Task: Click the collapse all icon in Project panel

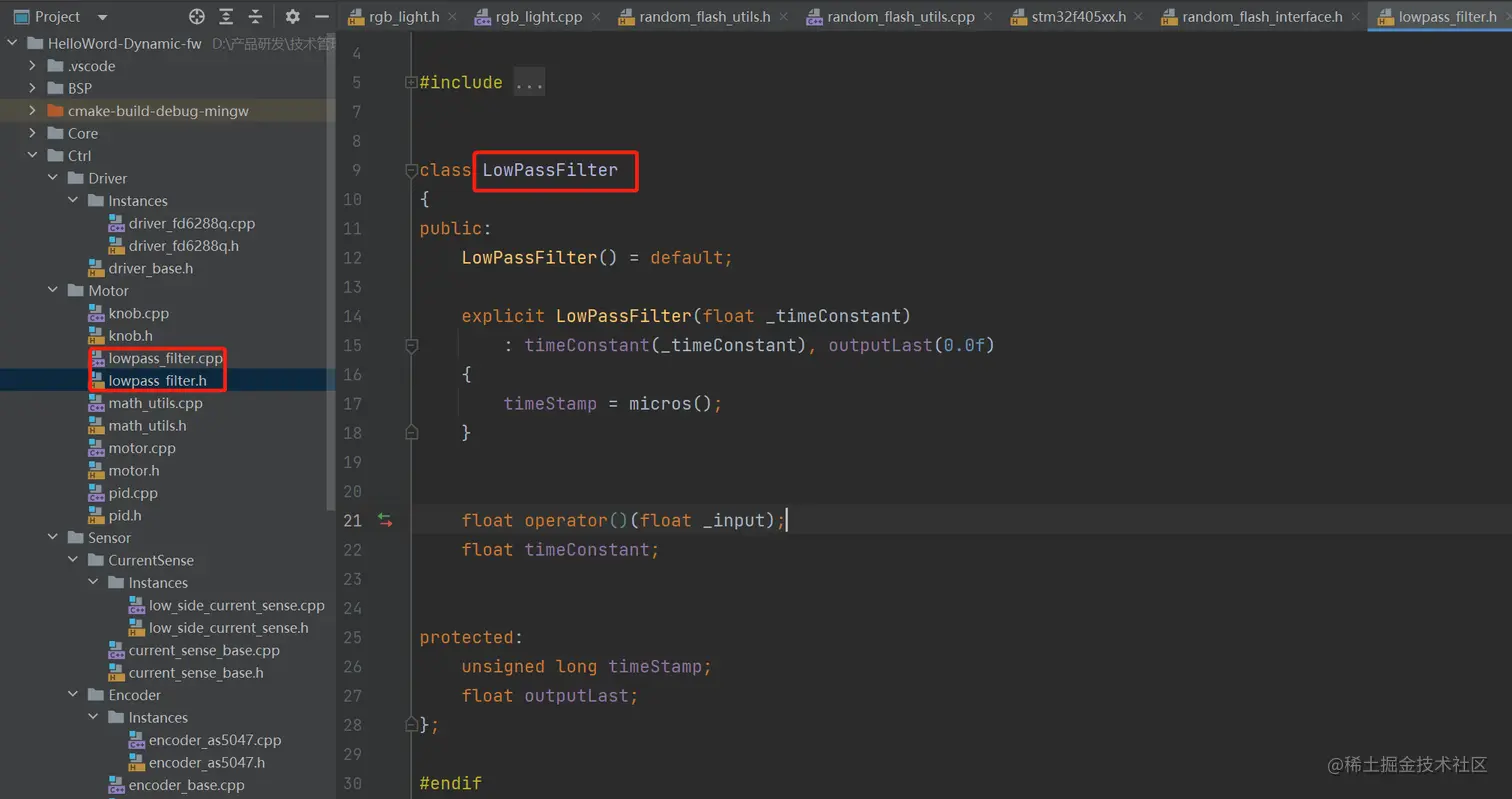Action: [255, 16]
